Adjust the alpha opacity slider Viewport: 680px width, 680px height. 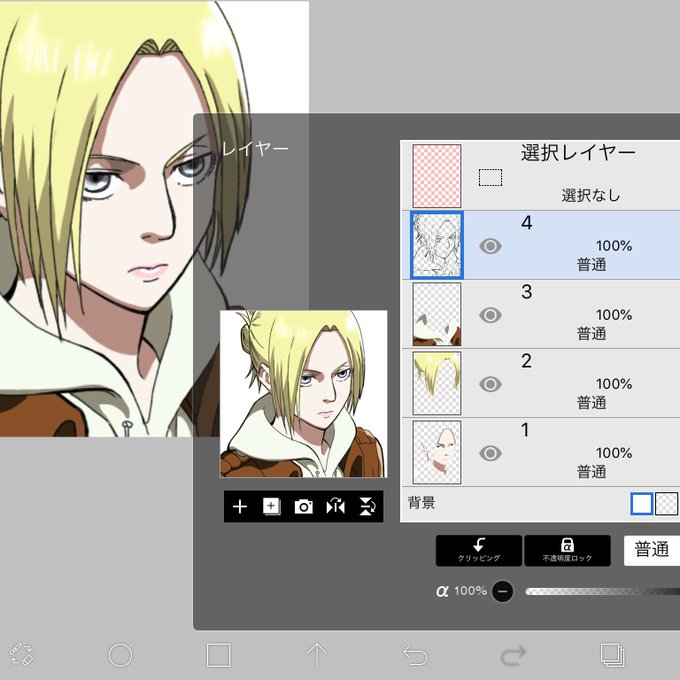coord(602,591)
